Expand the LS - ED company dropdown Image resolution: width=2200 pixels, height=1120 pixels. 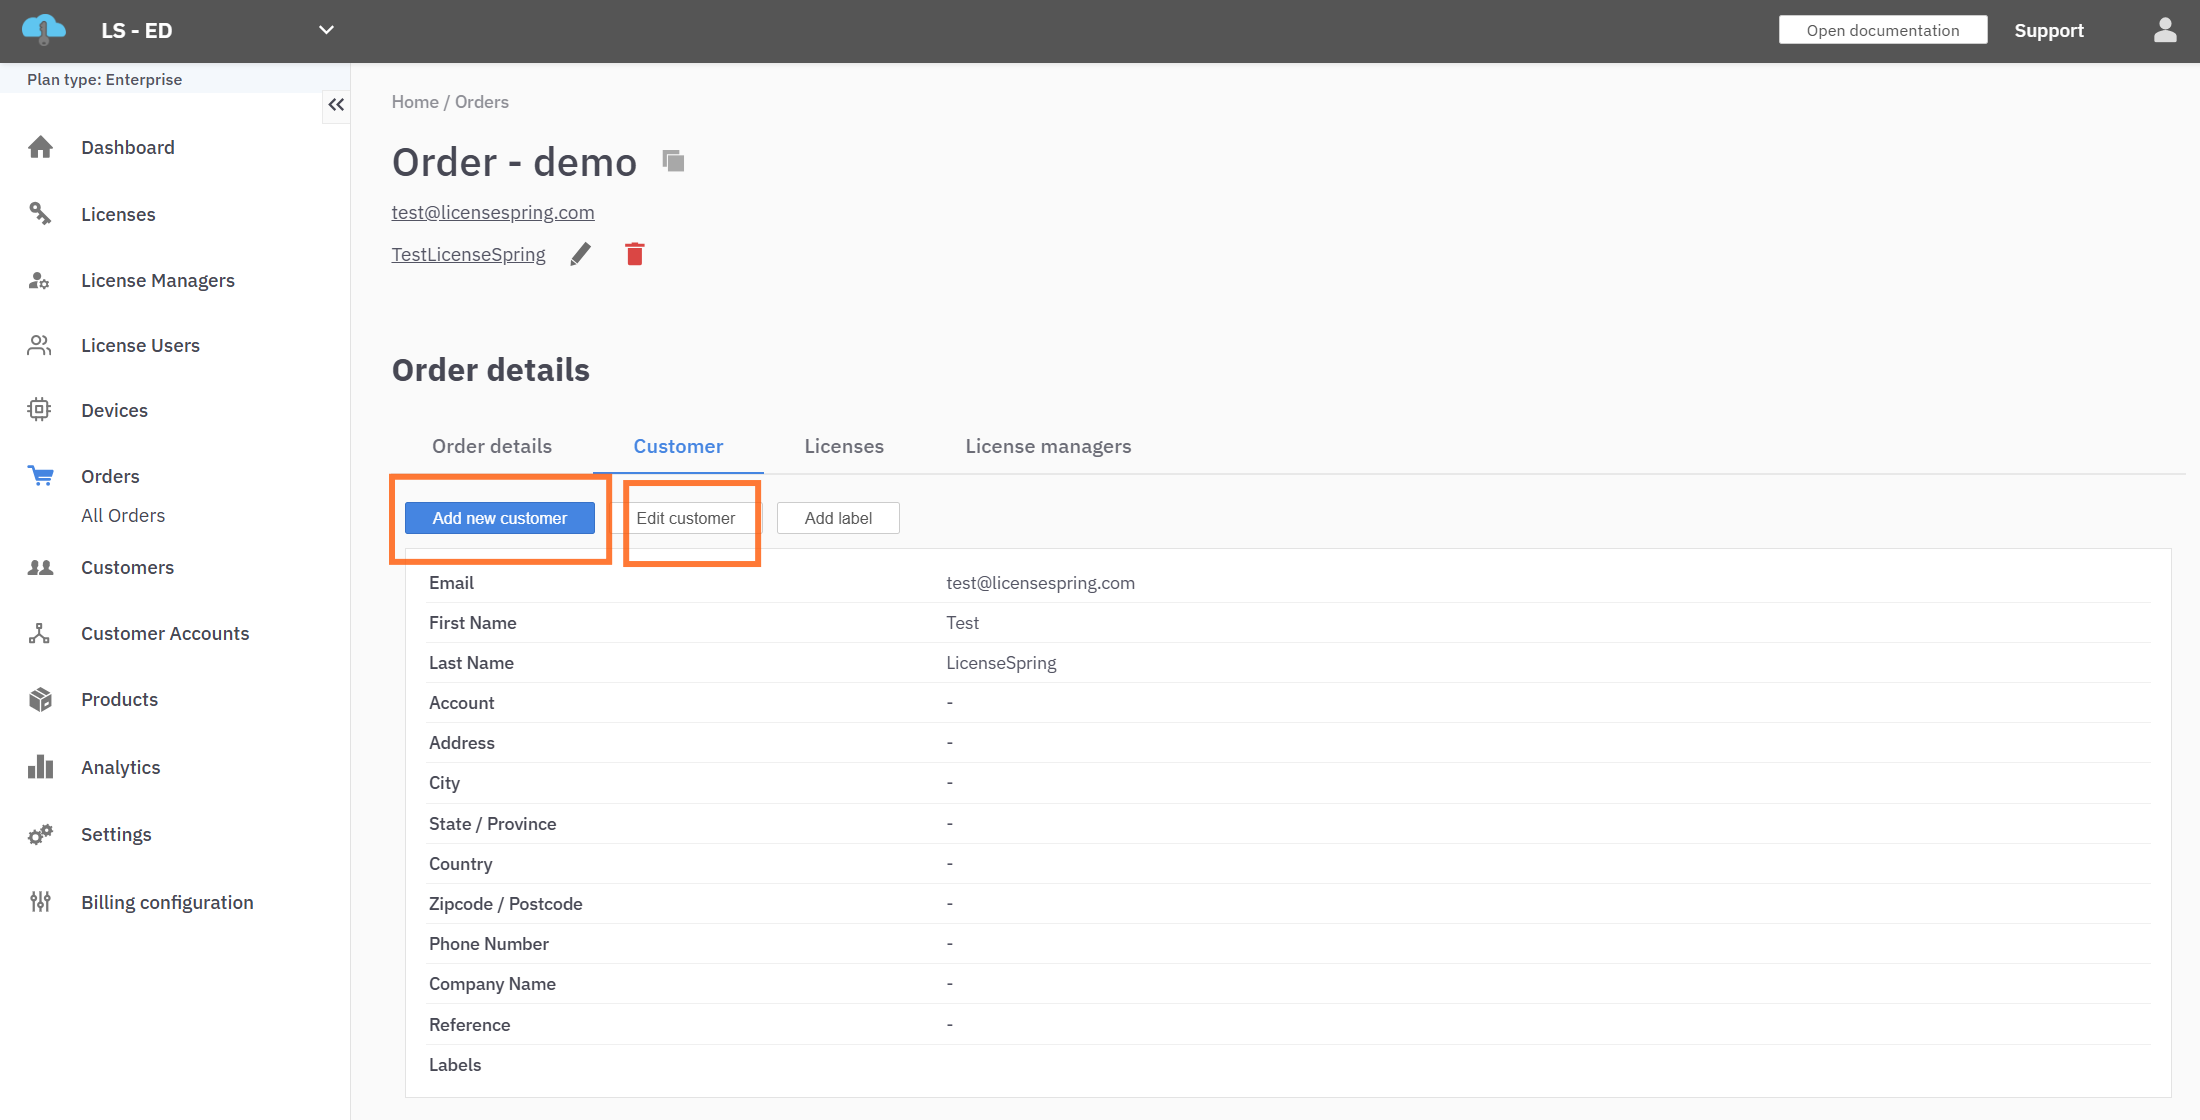[326, 31]
